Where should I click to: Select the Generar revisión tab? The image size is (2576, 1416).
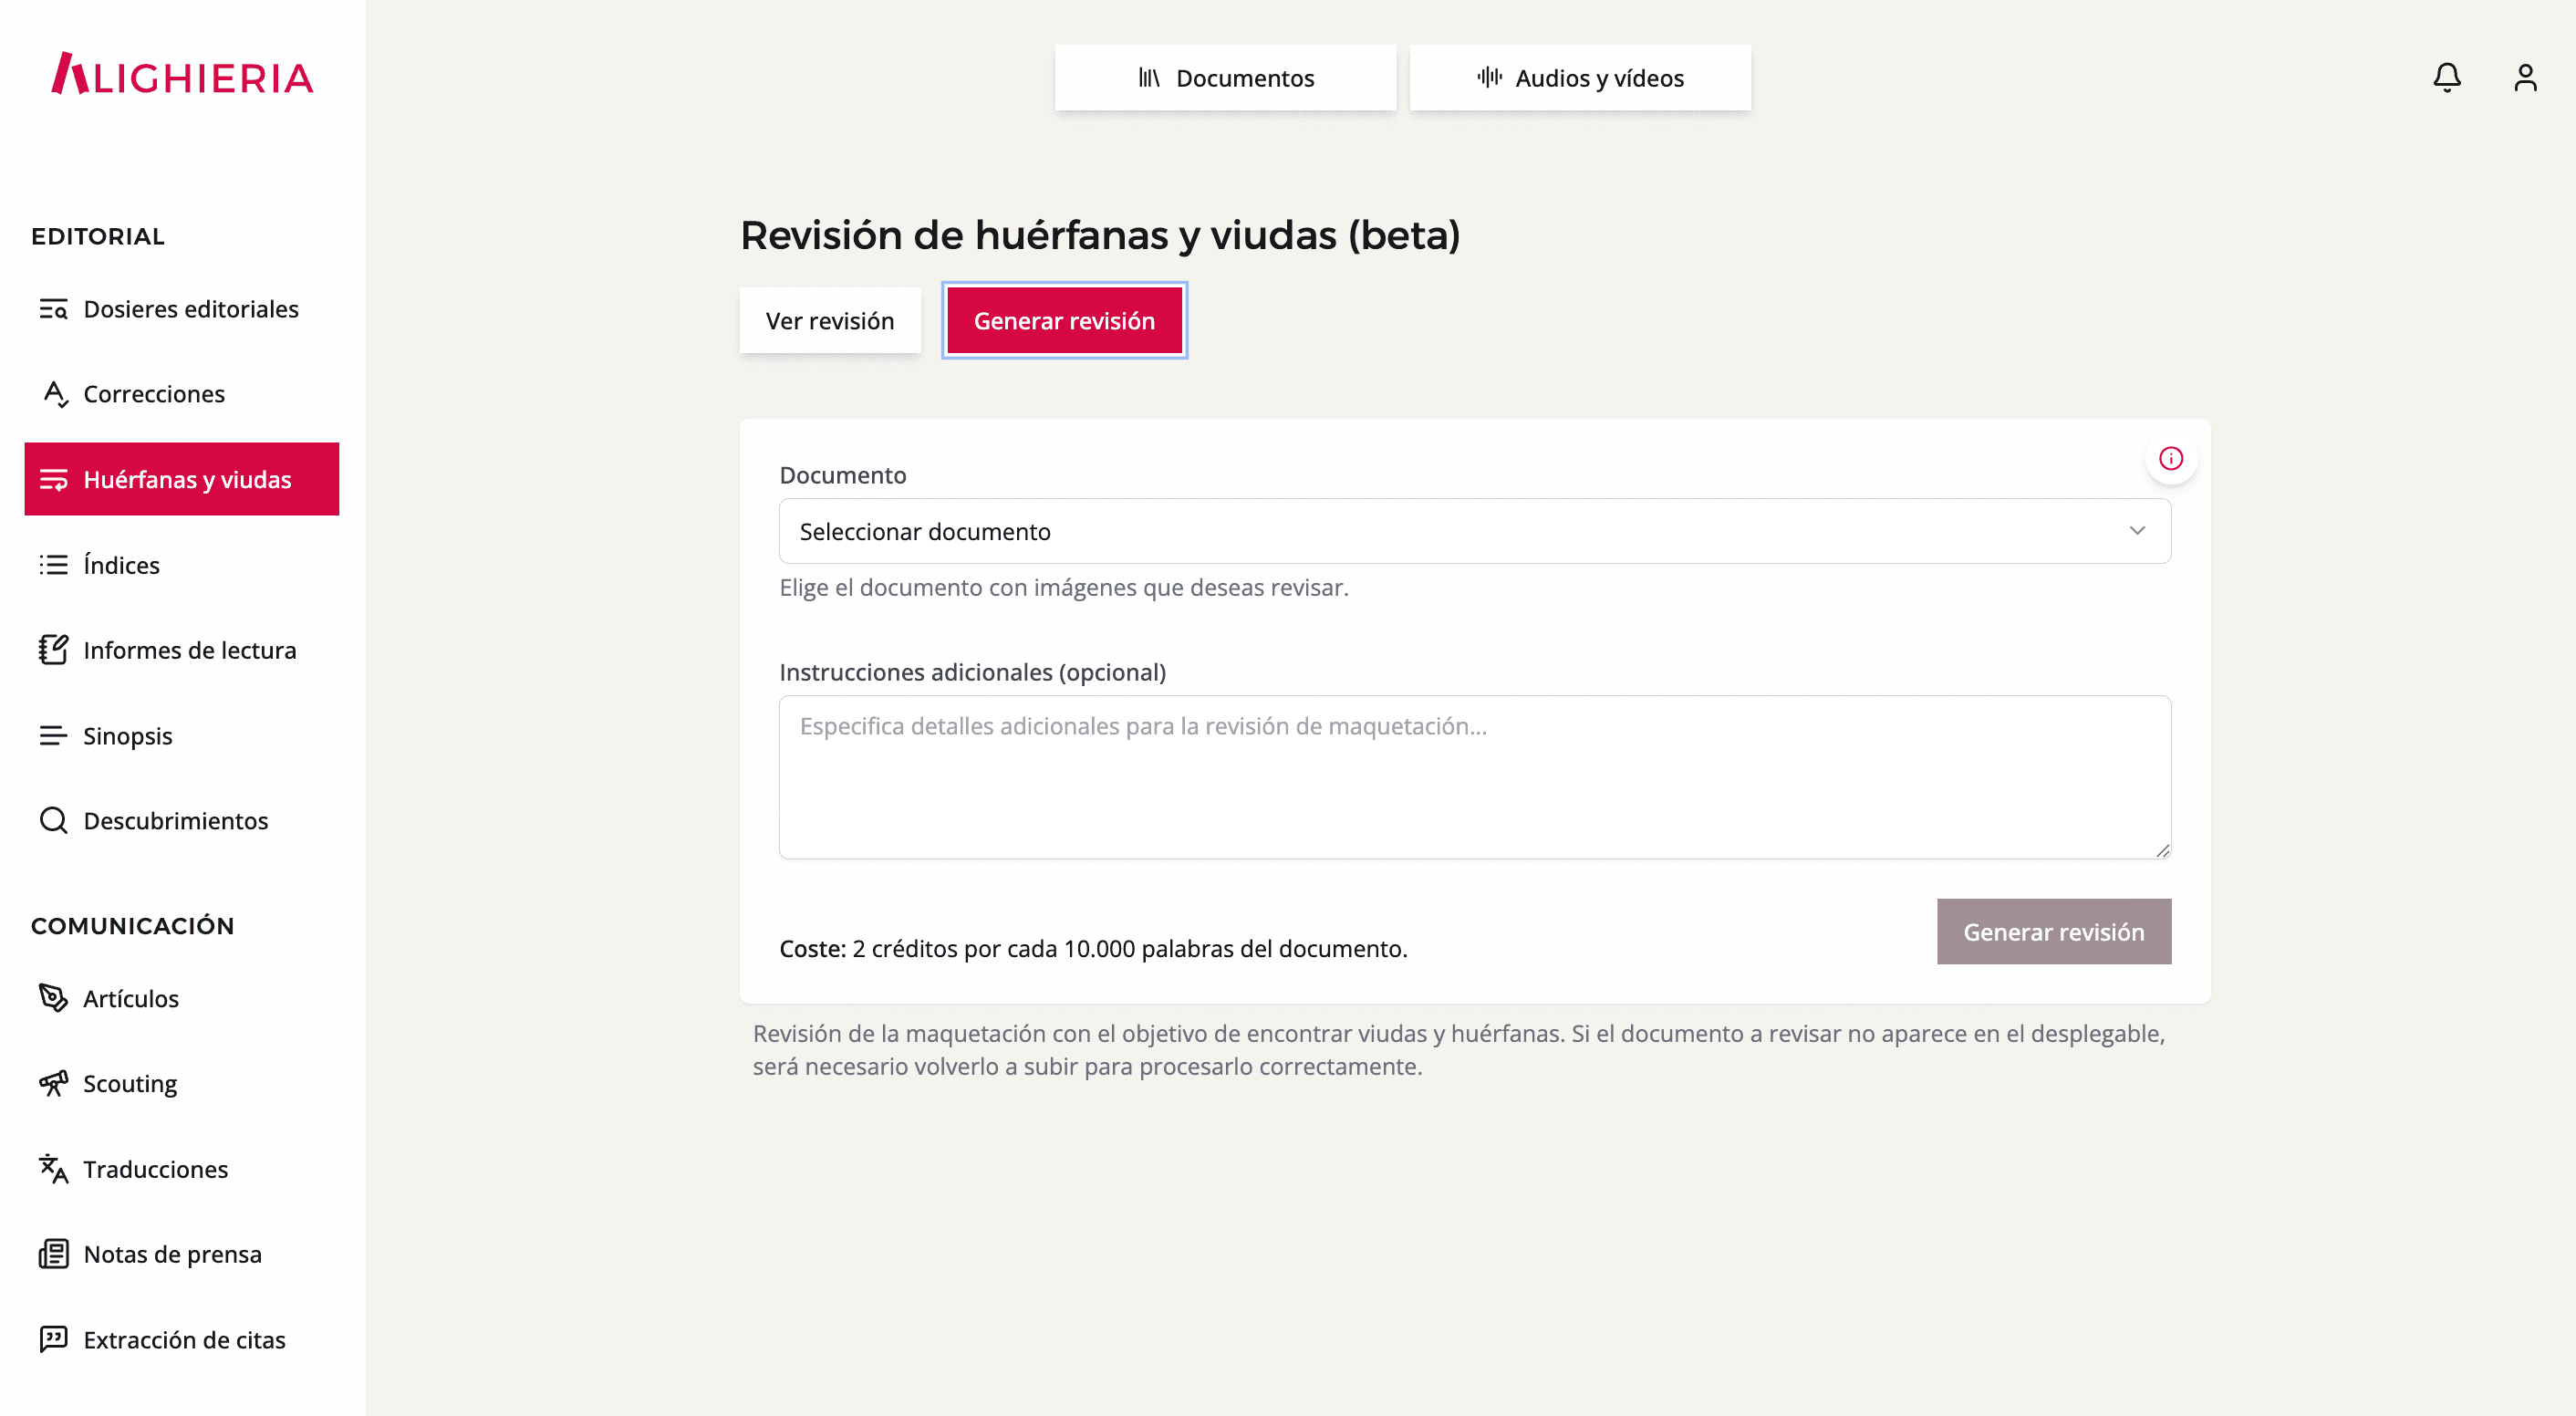(1063, 321)
